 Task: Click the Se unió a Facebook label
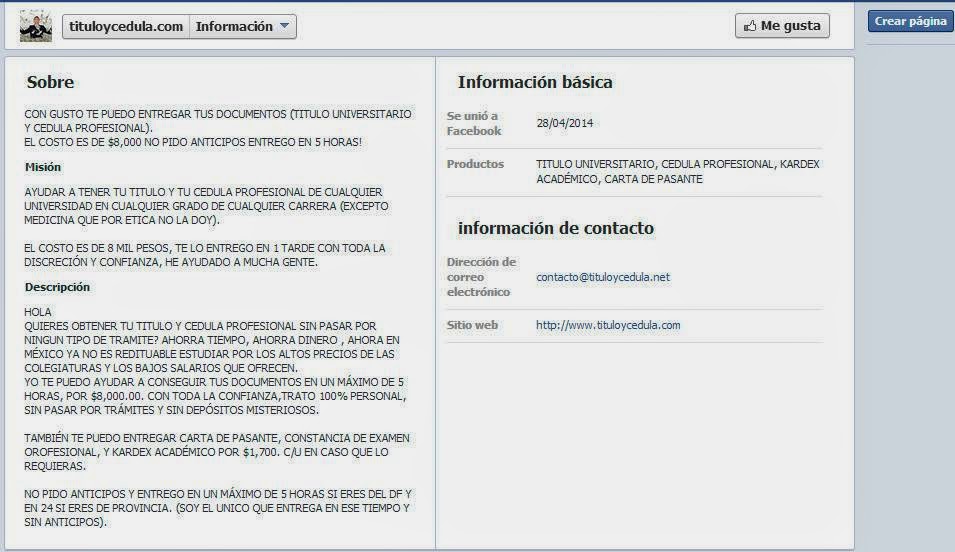(x=474, y=123)
